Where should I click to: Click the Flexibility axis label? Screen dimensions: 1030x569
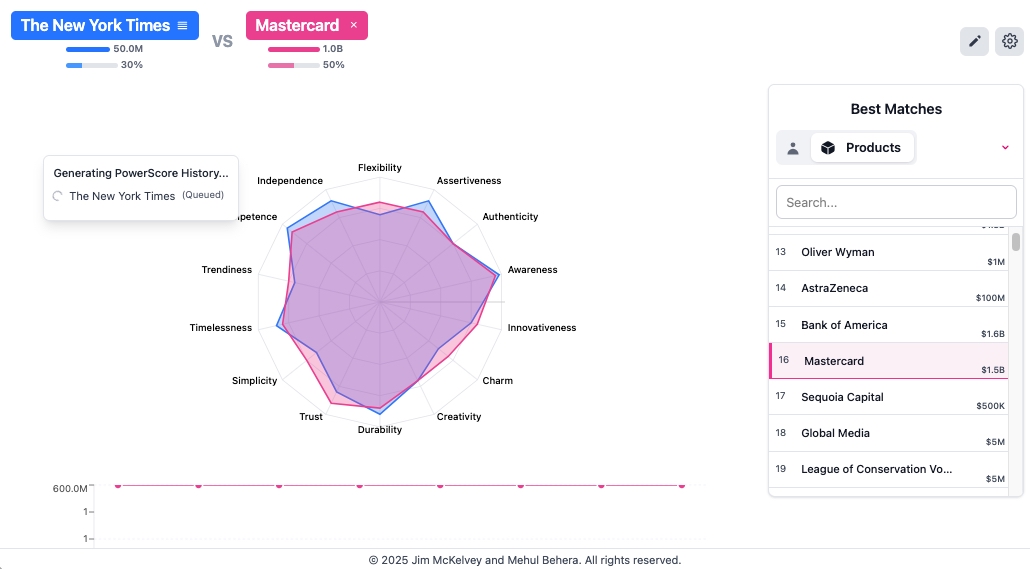(x=380, y=168)
